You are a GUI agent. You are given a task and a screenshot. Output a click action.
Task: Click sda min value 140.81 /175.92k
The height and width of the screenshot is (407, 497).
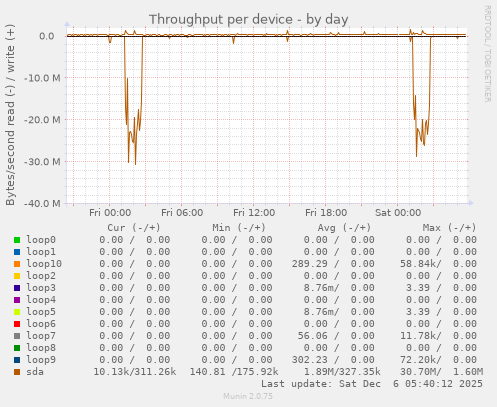tap(234, 372)
